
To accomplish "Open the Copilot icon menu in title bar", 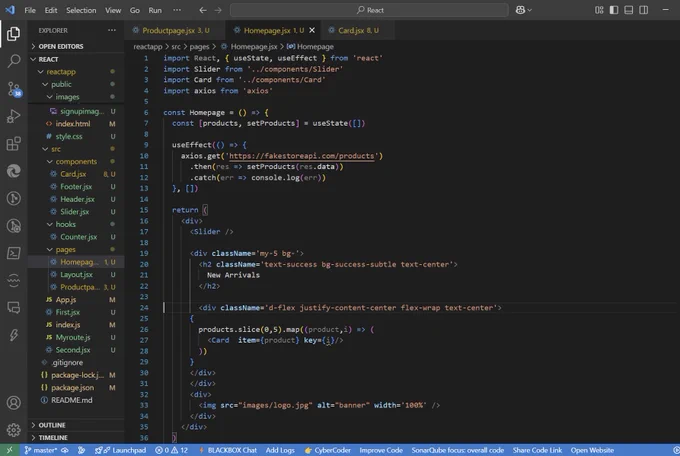I will [523, 10].
